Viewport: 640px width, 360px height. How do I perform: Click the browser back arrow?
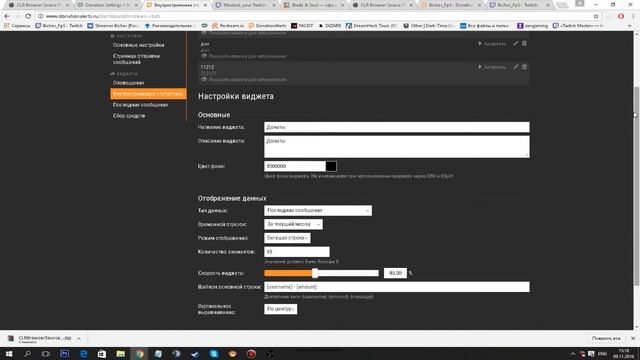pos(7,16)
